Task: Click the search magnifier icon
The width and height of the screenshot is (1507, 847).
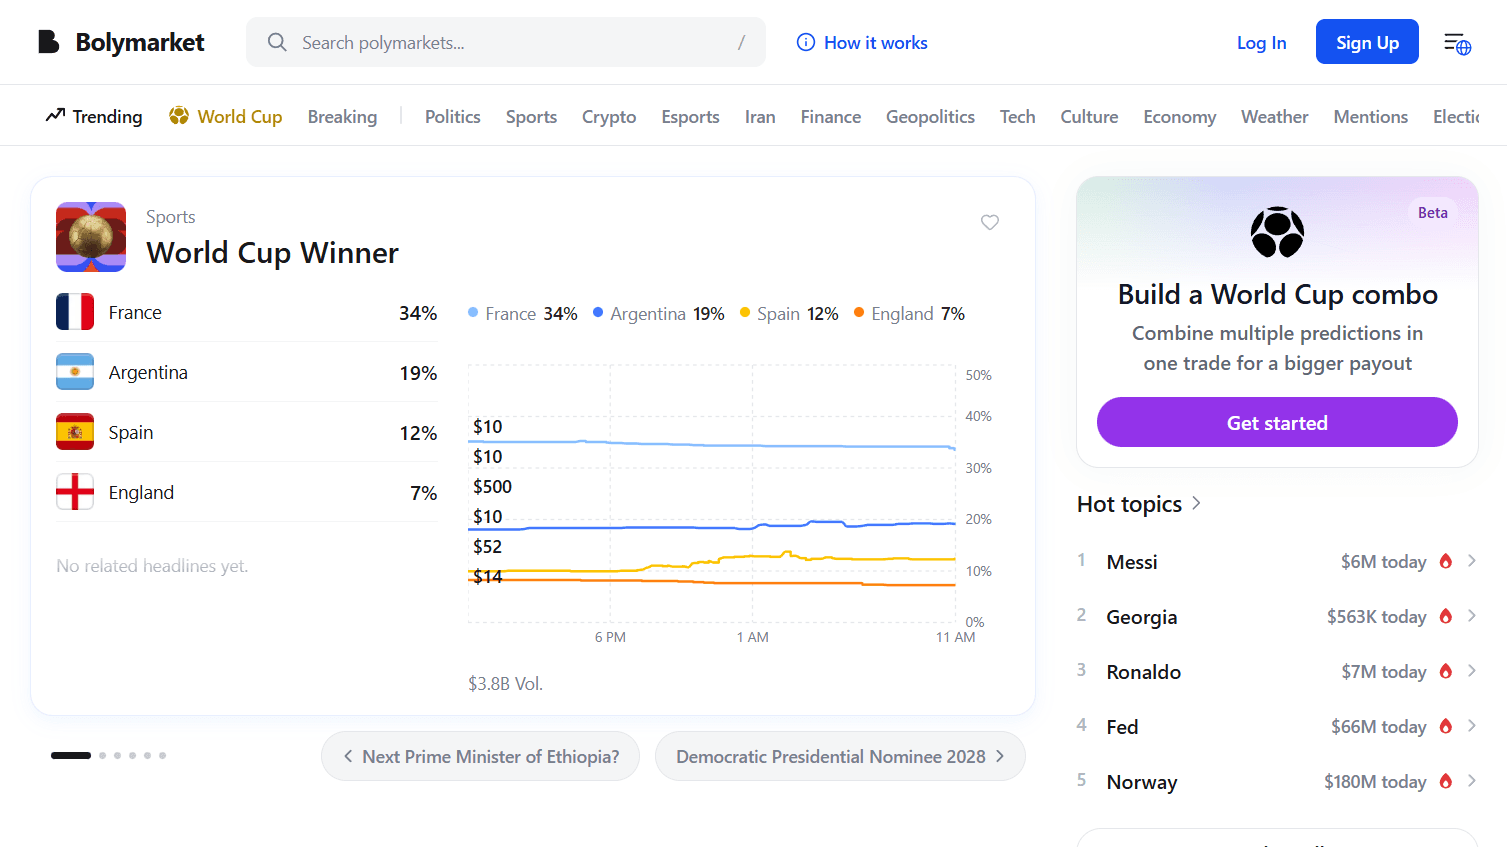Action: (x=277, y=42)
